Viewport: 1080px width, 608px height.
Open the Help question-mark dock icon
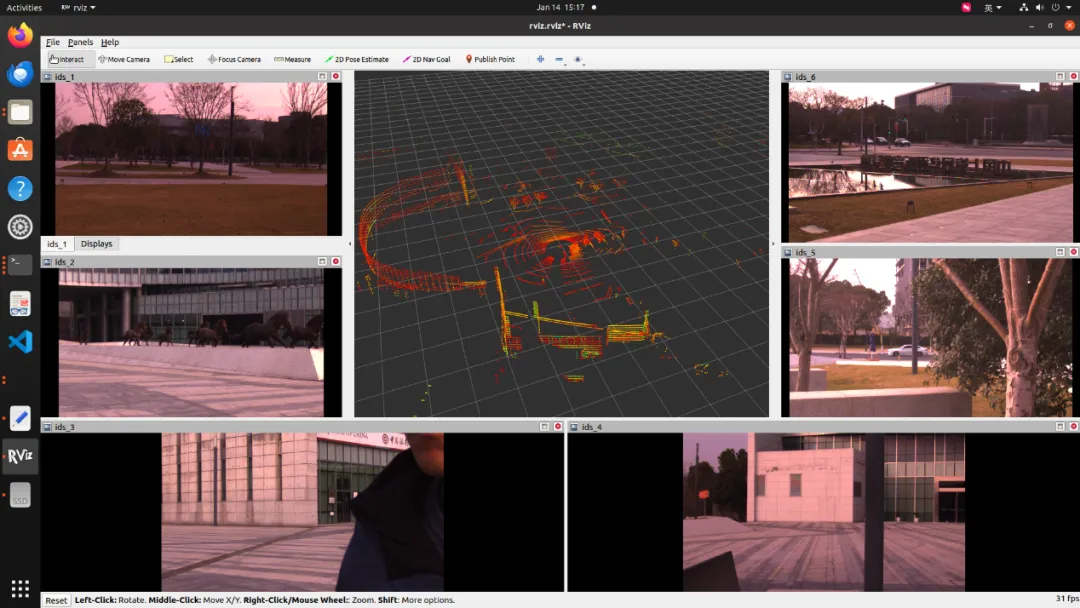coord(20,189)
